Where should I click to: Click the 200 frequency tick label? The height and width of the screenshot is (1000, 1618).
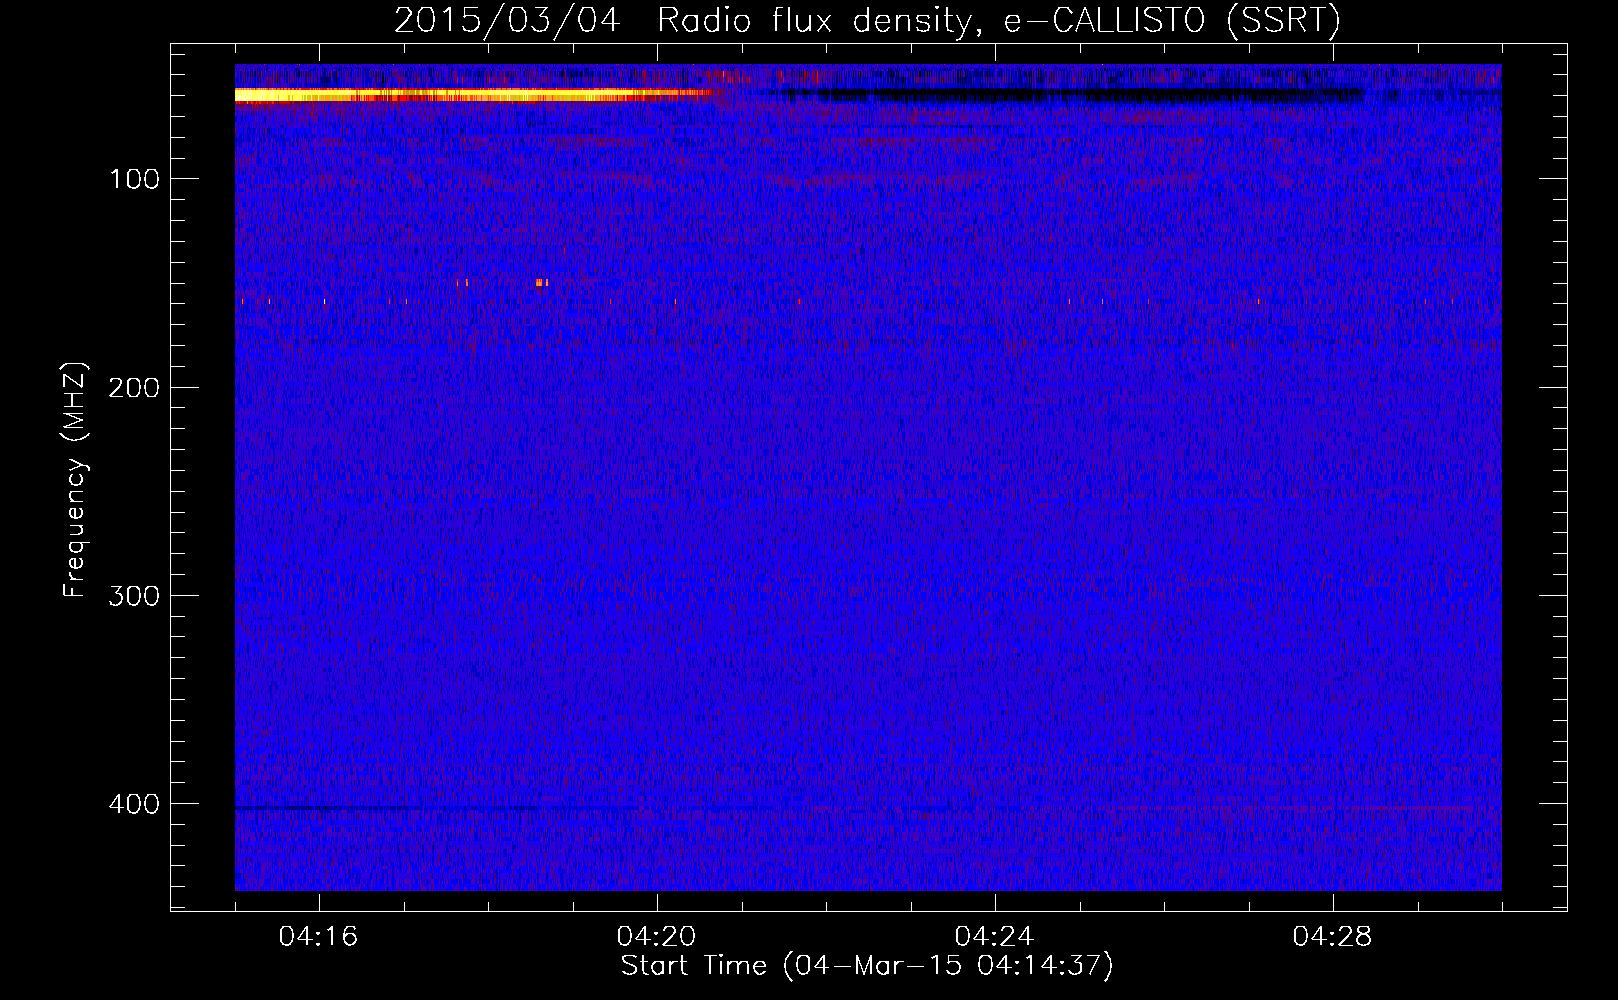point(134,387)
